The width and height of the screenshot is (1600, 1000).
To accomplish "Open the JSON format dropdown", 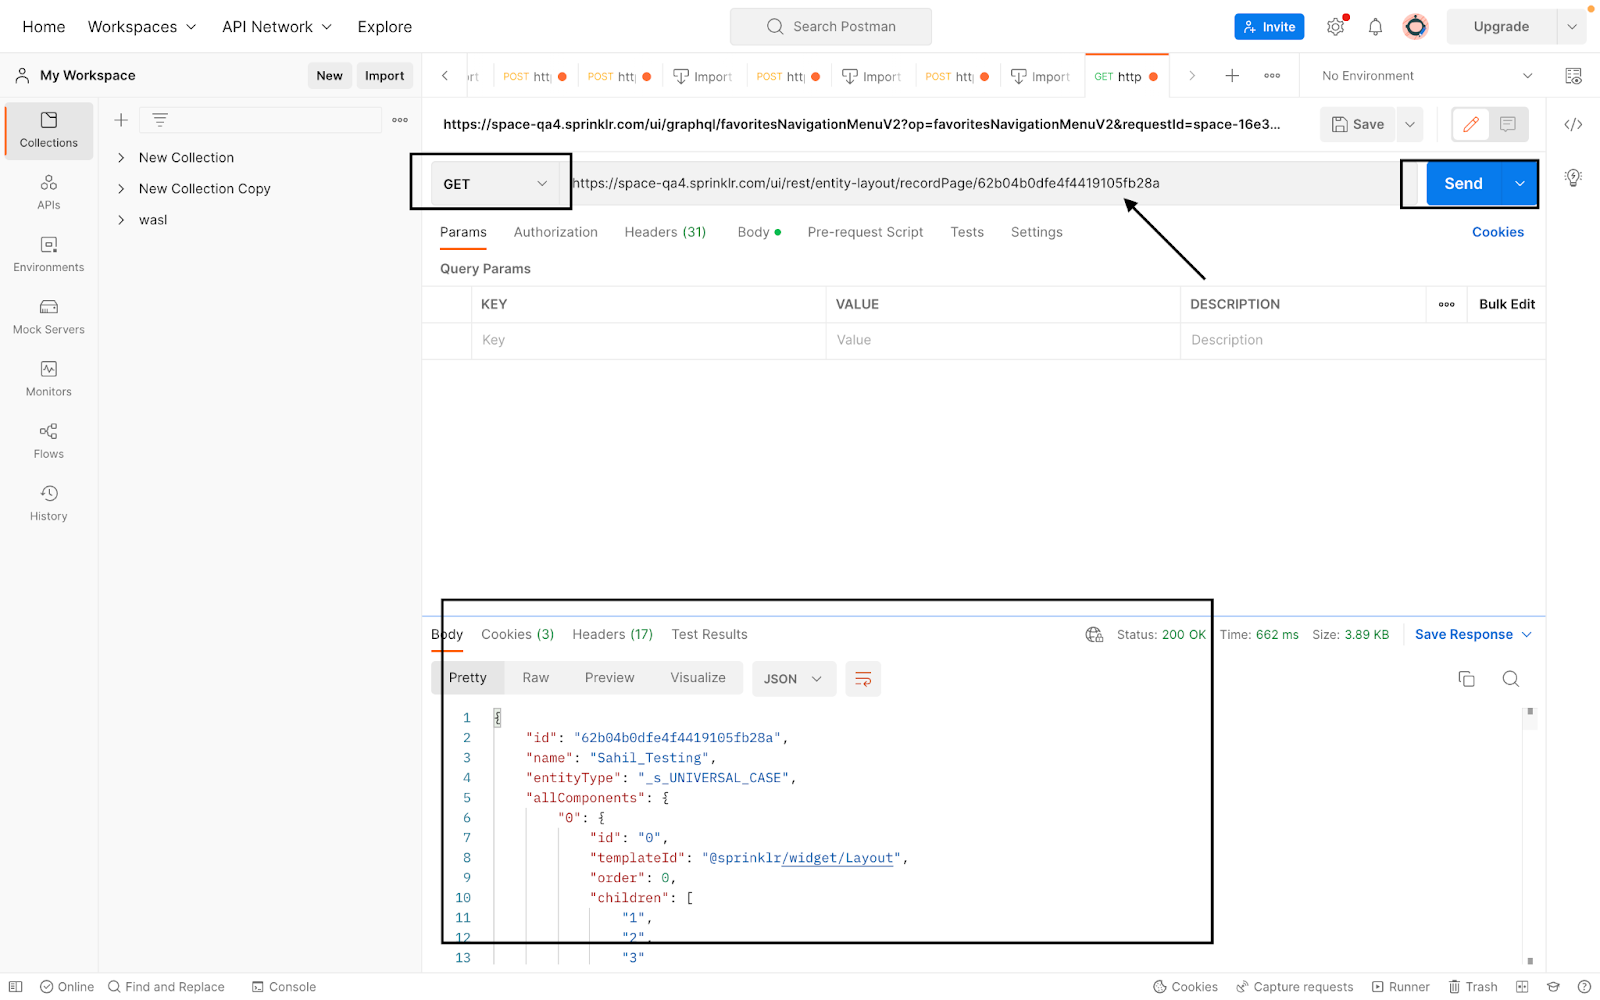I will click(793, 679).
